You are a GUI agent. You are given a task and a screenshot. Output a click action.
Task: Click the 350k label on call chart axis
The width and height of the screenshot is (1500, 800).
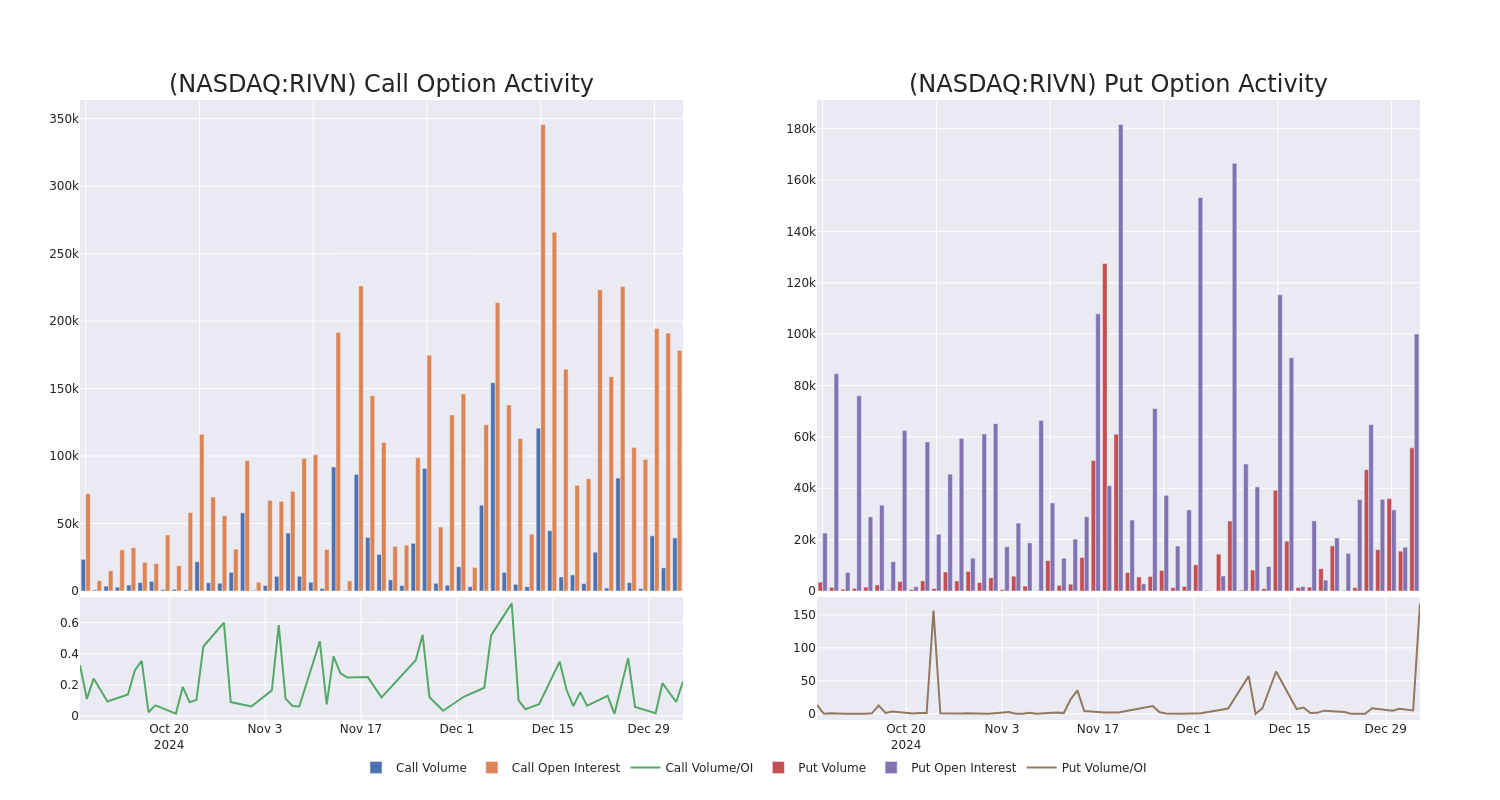[64, 119]
